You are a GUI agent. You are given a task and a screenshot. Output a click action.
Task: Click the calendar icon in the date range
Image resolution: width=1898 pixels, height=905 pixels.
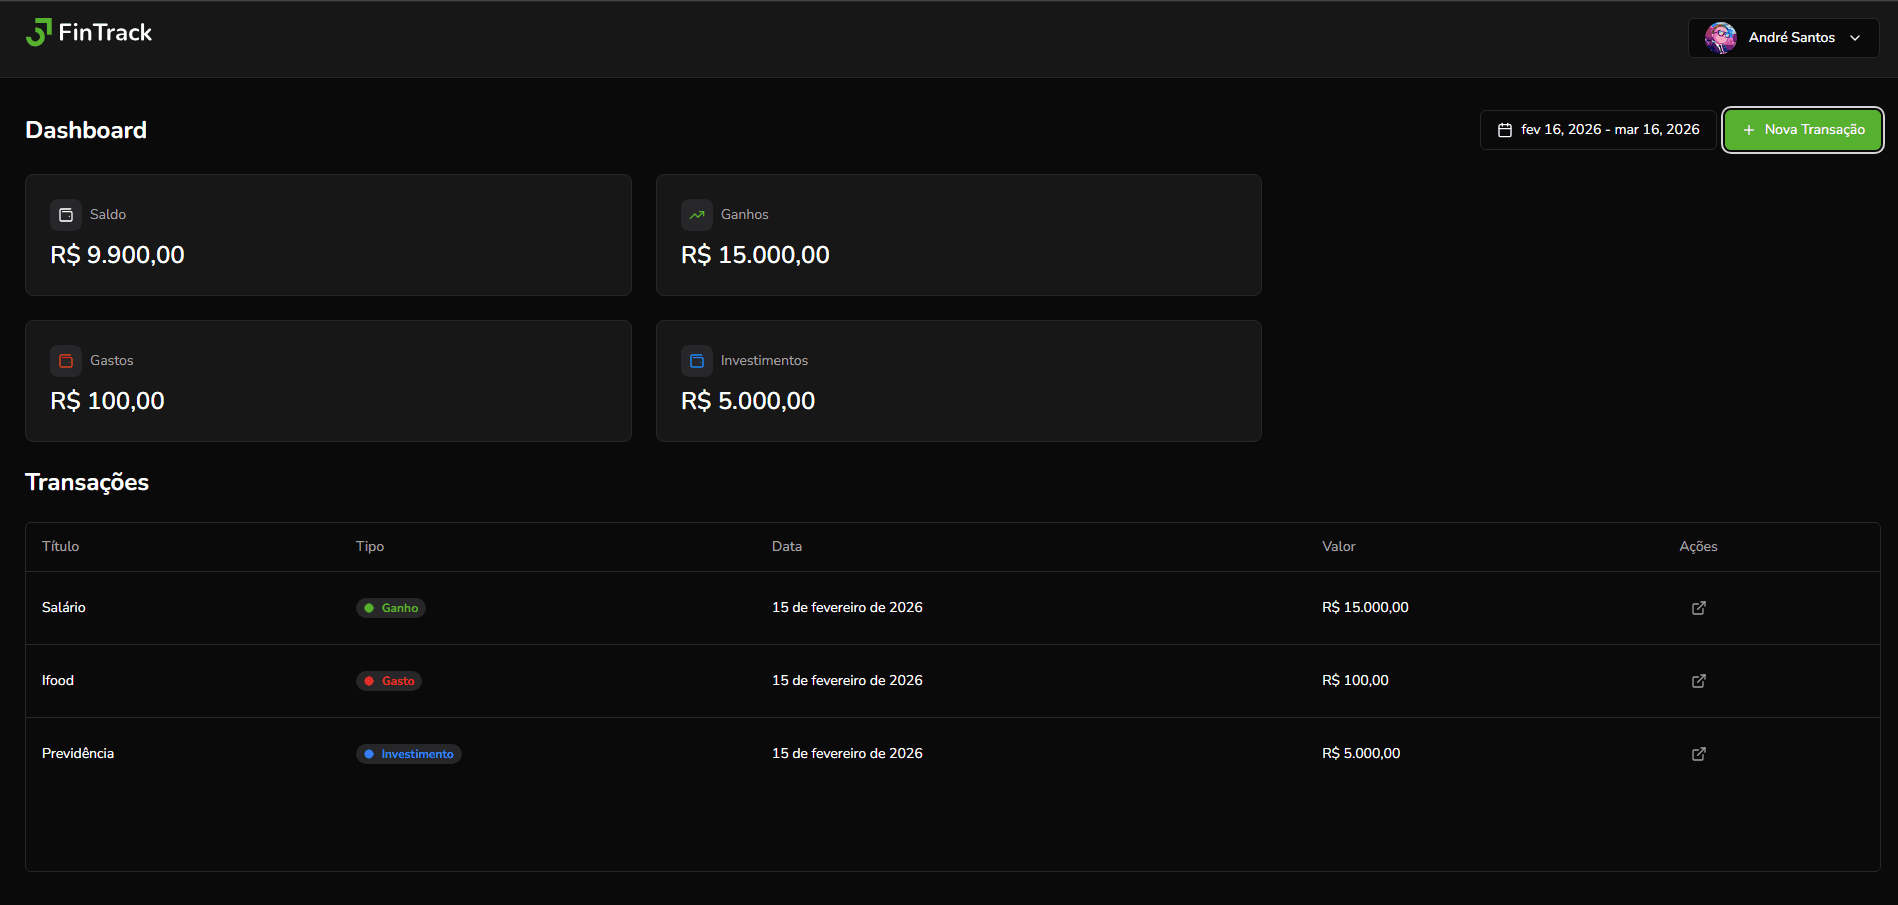tap(1505, 129)
